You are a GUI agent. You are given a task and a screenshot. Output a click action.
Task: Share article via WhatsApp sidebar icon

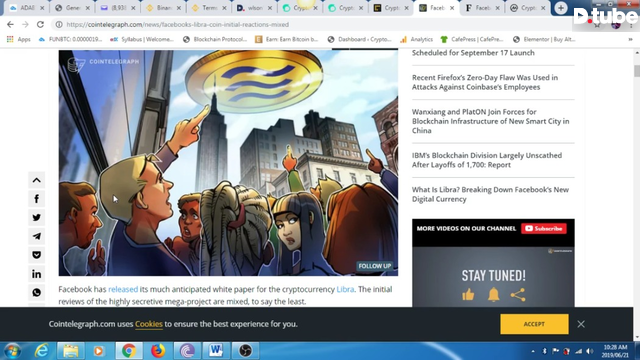(x=36, y=293)
